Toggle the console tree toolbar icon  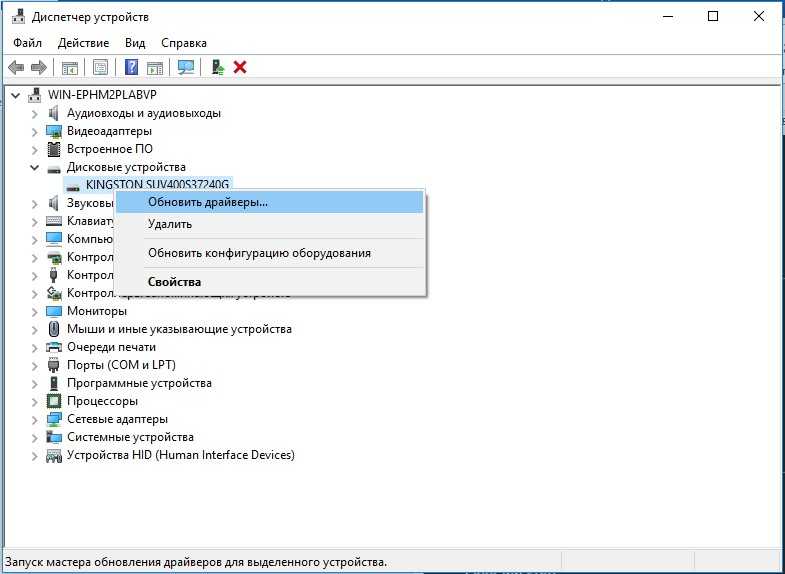[x=70, y=67]
